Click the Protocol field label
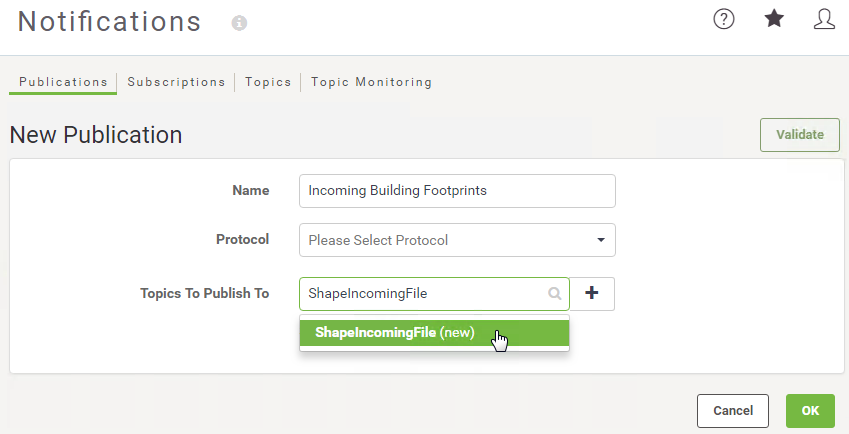 coord(243,239)
